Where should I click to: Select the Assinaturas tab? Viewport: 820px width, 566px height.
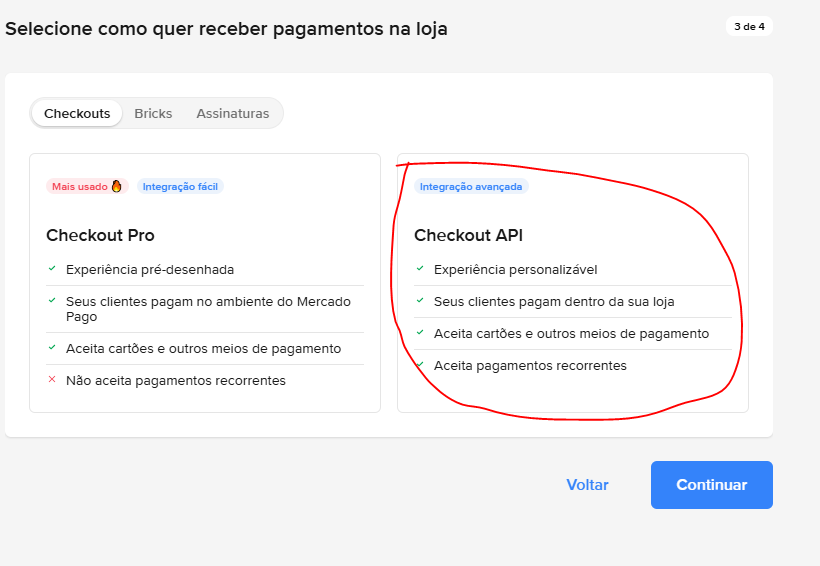(x=232, y=113)
